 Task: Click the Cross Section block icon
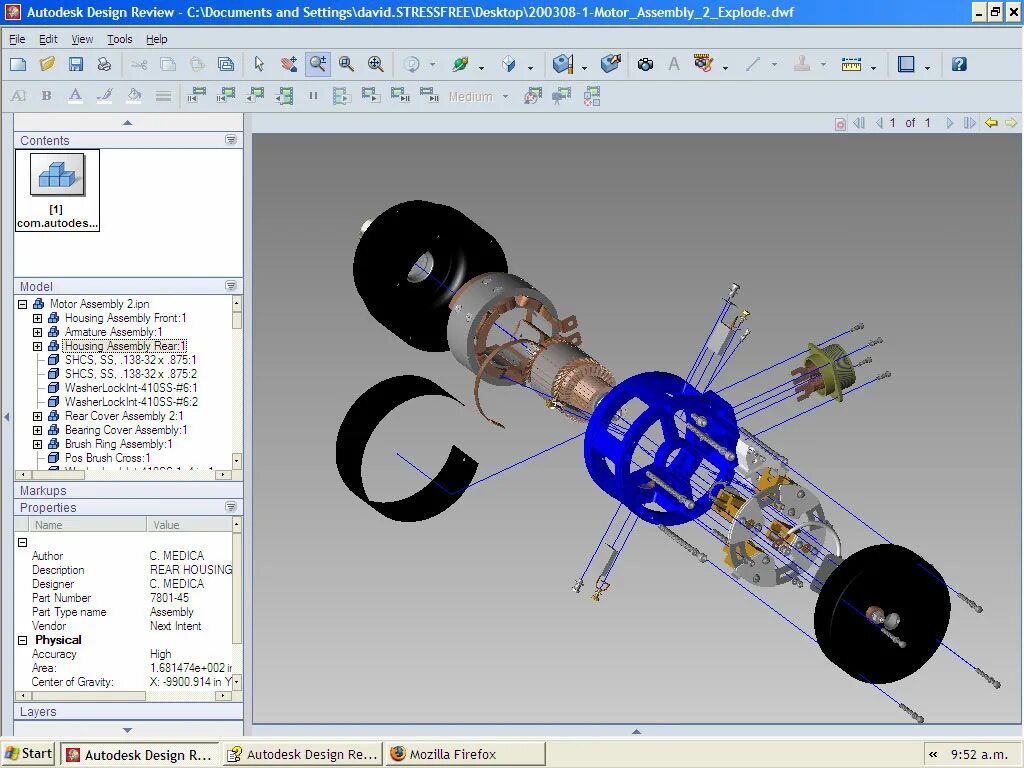(x=563, y=64)
